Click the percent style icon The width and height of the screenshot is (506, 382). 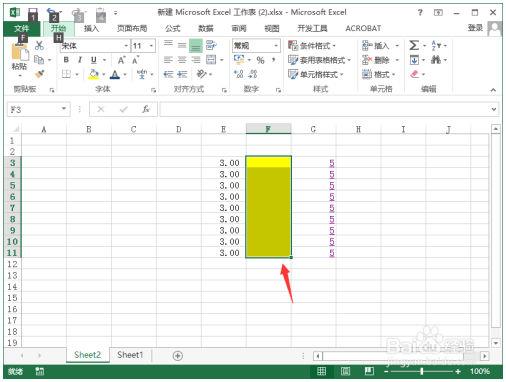point(260,60)
